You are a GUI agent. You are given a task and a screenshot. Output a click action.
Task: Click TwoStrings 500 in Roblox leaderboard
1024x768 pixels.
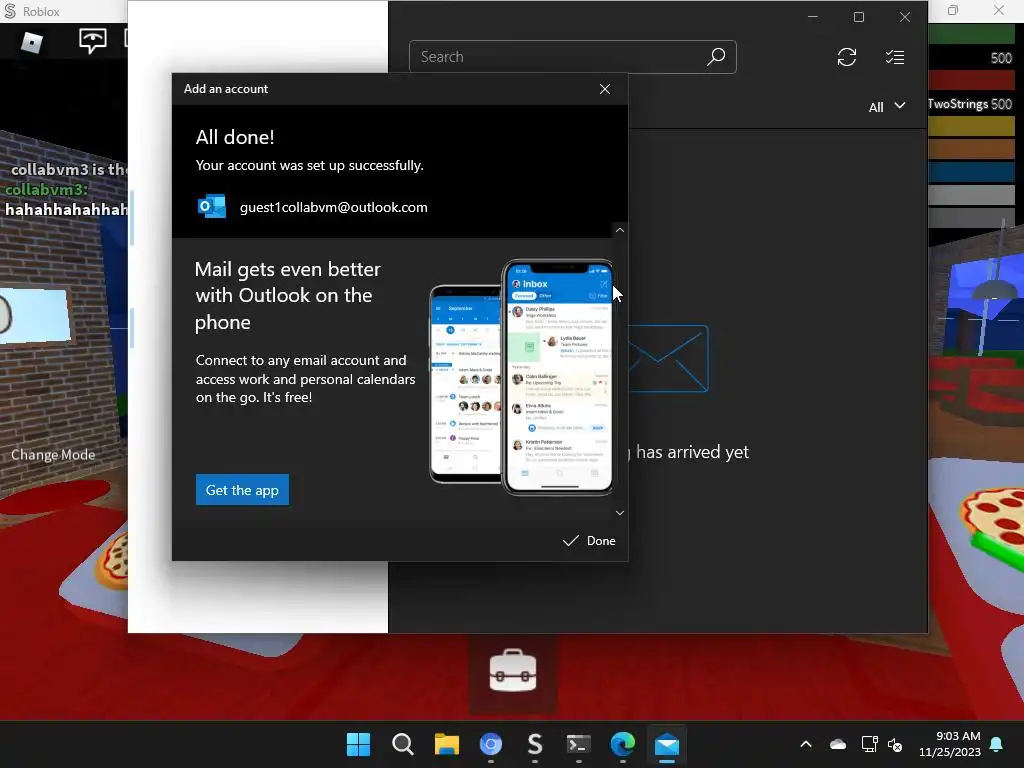970,104
